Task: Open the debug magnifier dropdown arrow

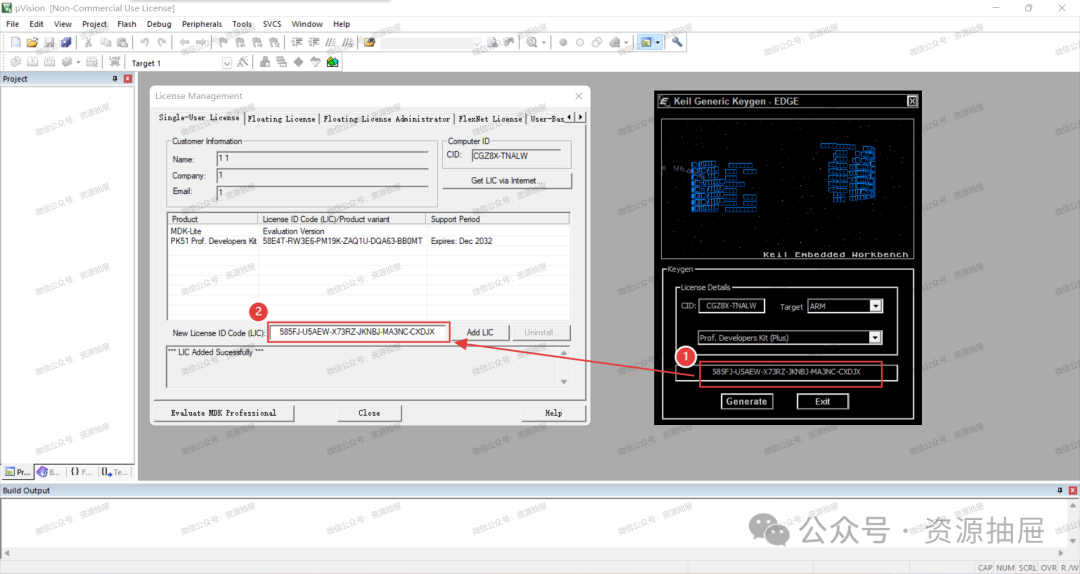Action: click(x=544, y=43)
